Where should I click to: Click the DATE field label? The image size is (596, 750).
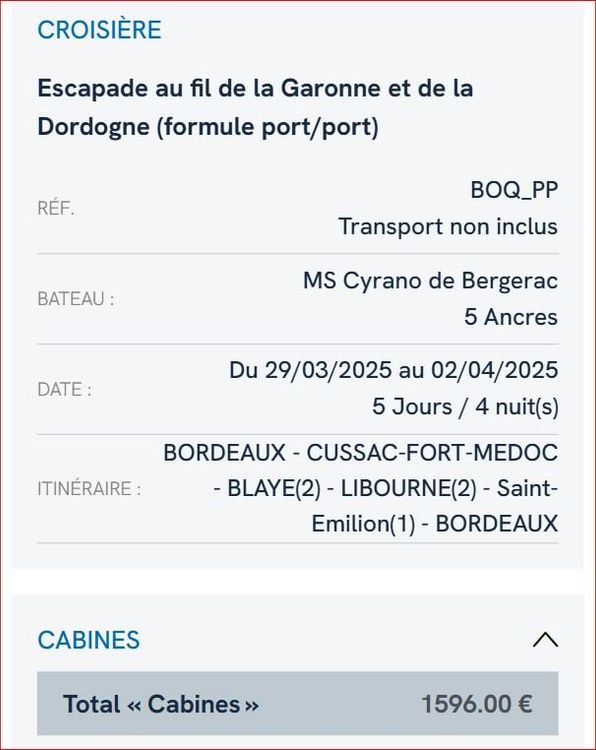65,389
